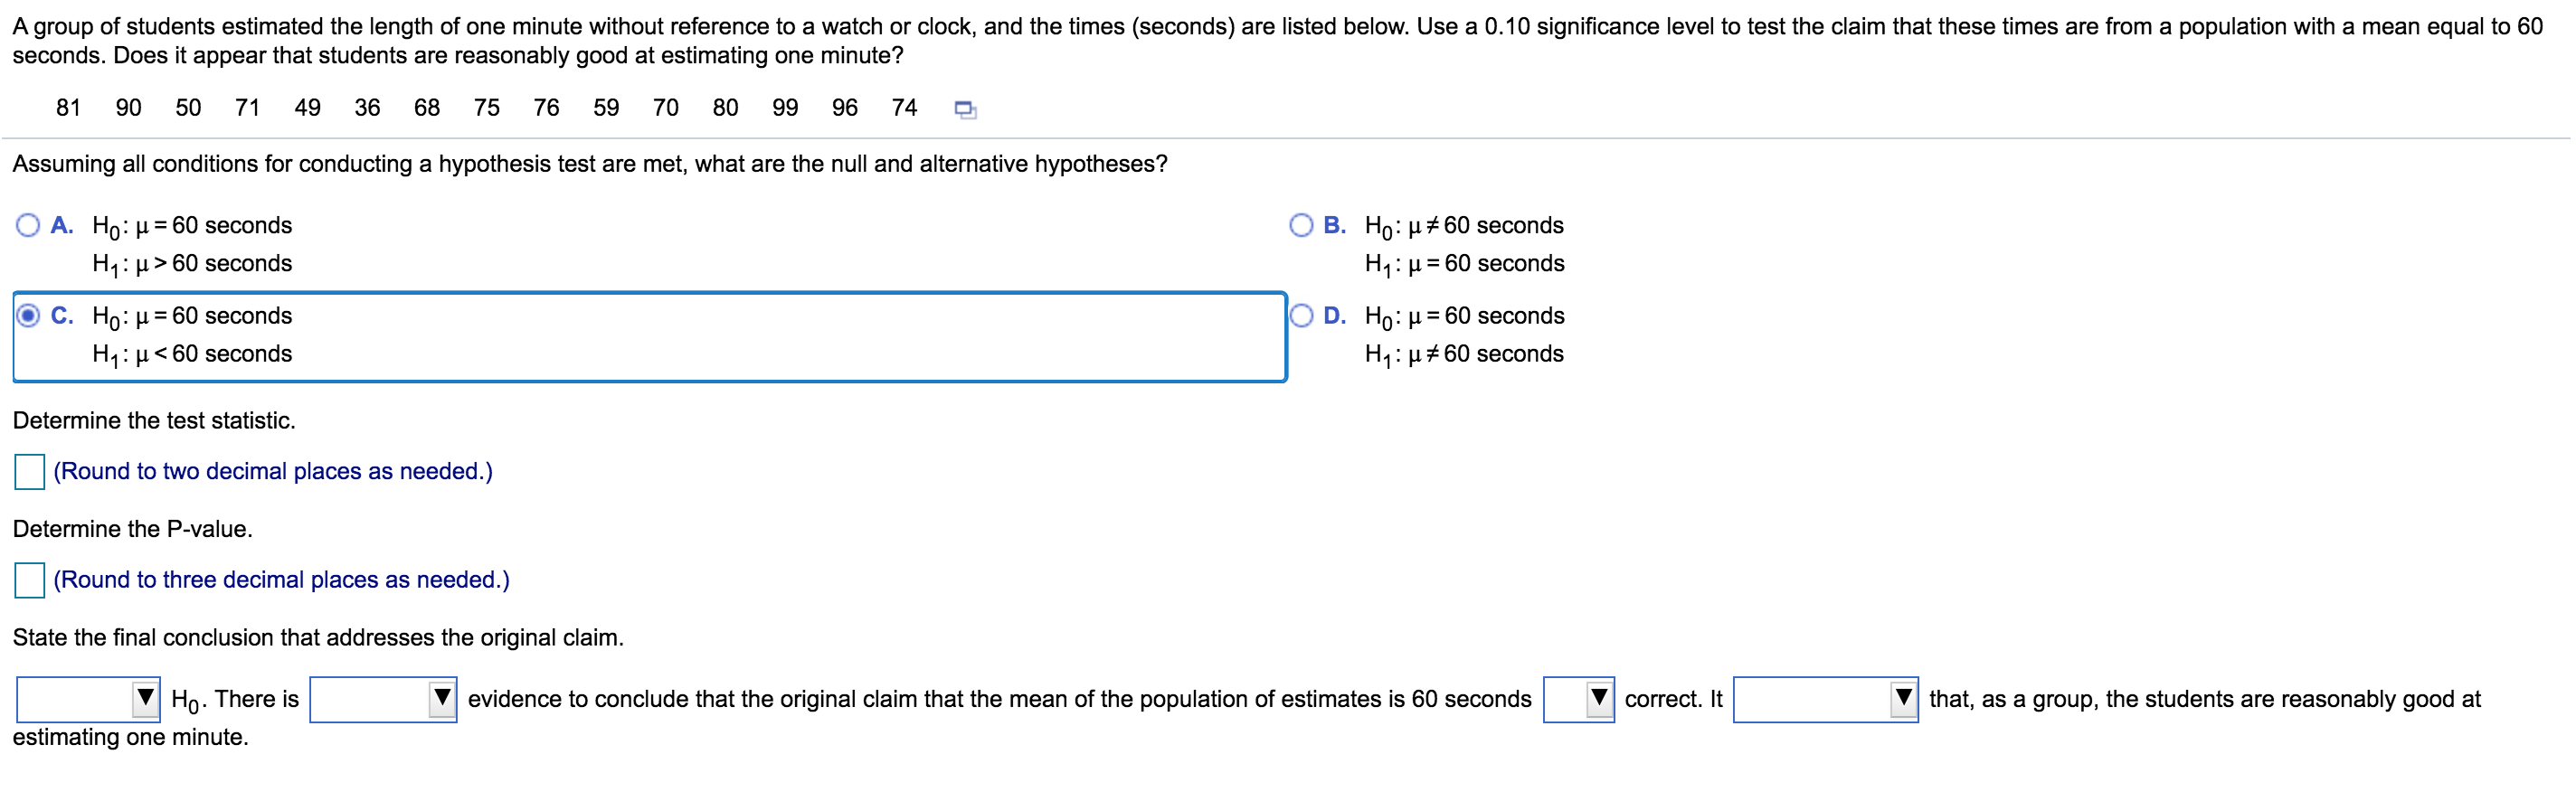Select hypothesis option D
Viewport: 2576px width, 792px height.
pyautogui.click(x=1300, y=315)
